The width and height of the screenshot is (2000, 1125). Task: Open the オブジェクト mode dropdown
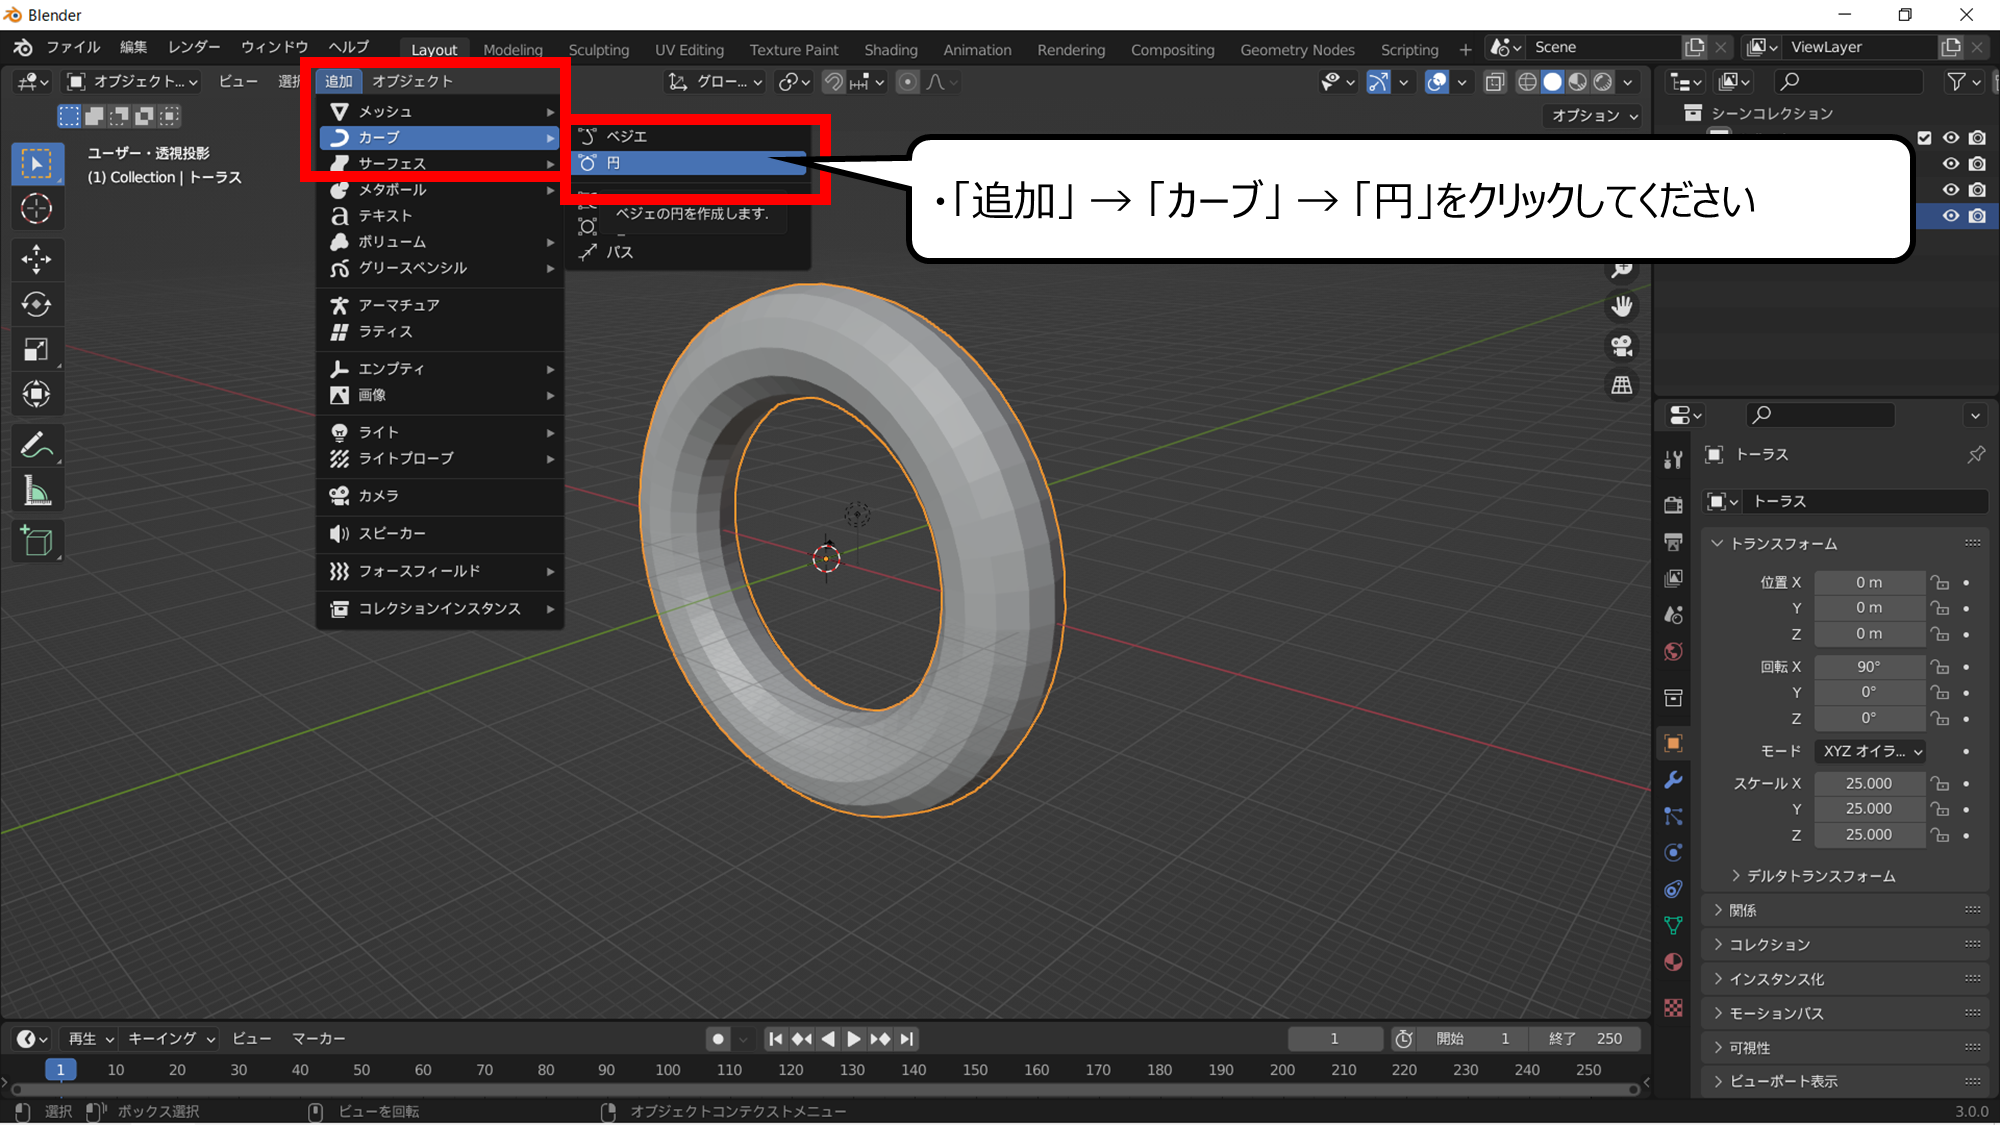[x=132, y=82]
